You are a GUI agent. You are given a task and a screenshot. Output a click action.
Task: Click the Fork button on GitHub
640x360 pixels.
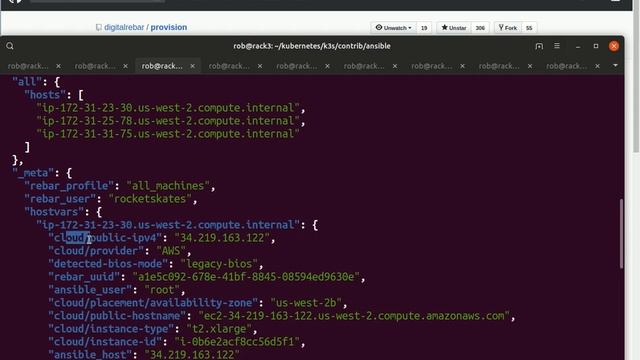click(508, 27)
